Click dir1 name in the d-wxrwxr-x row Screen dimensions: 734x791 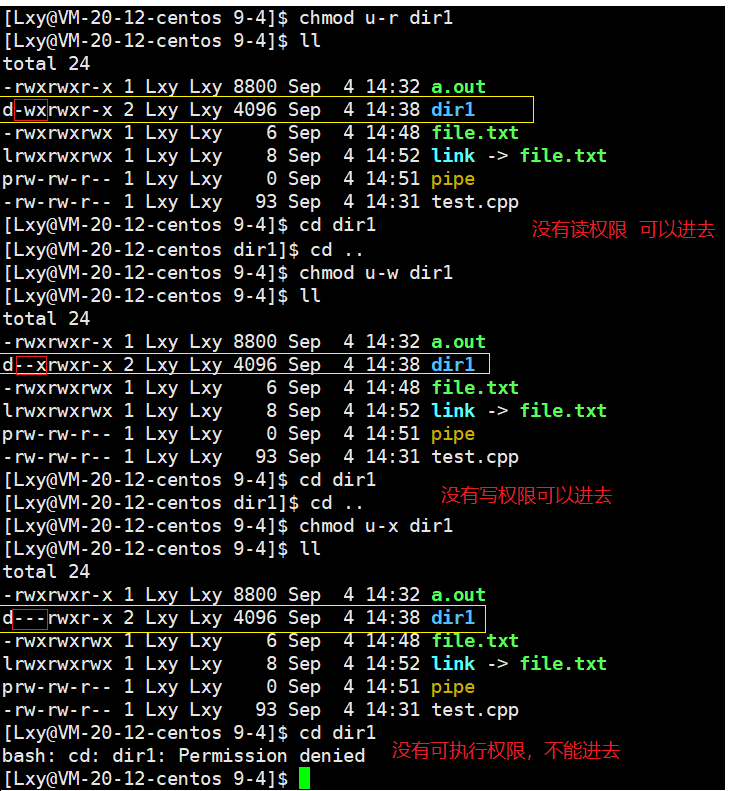(453, 110)
